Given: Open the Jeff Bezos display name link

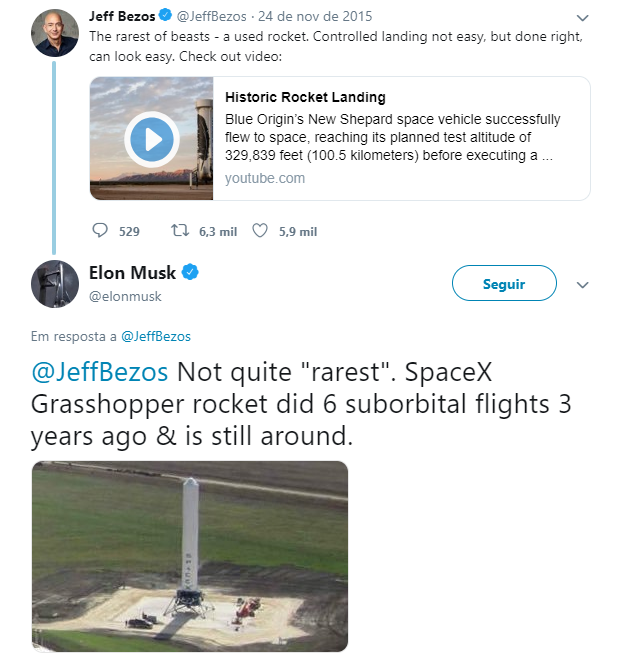Looking at the screenshot, I should (x=122, y=17).
